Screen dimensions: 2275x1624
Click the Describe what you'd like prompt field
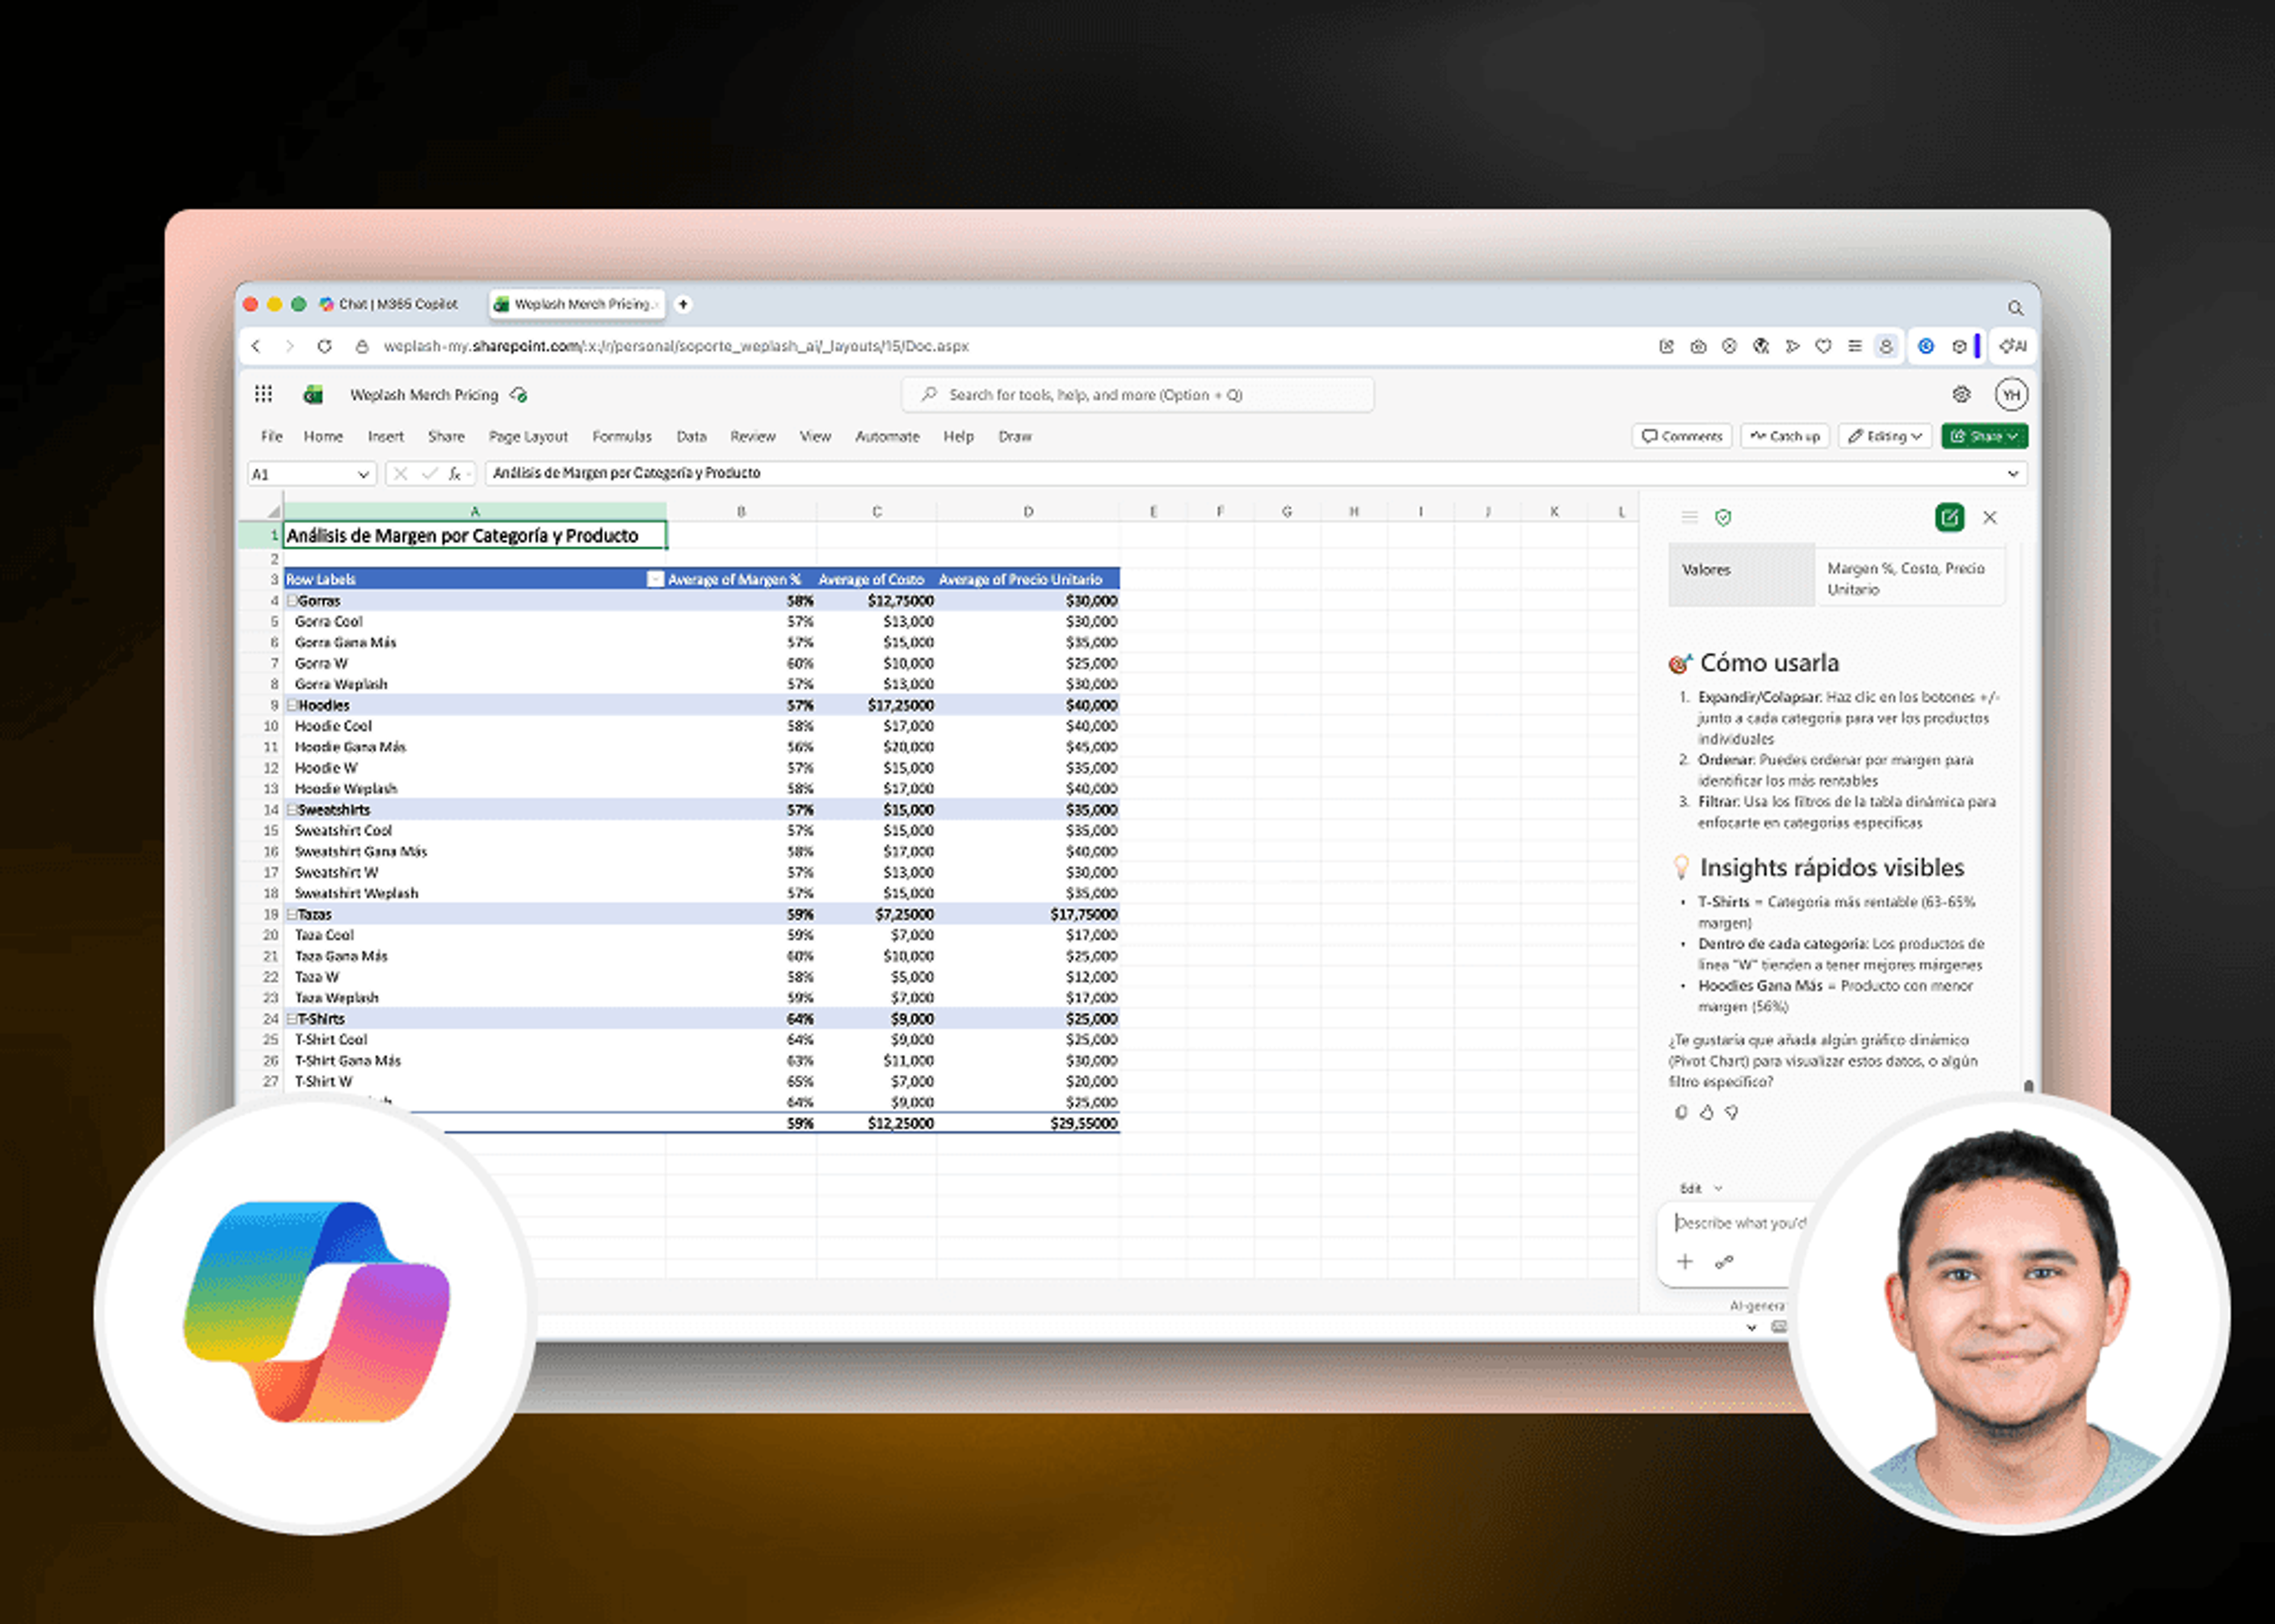click(1740, 1223)
